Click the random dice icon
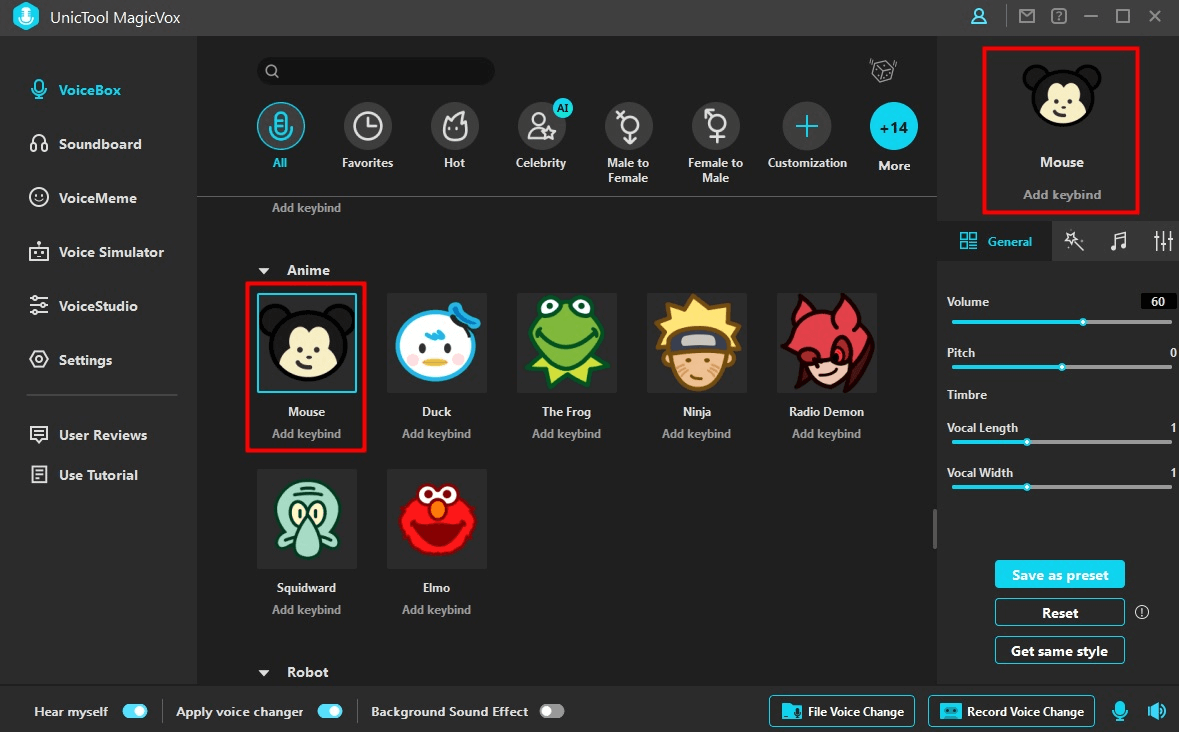The width and height of the screenshot is (1179, 732). pos(883,71)
